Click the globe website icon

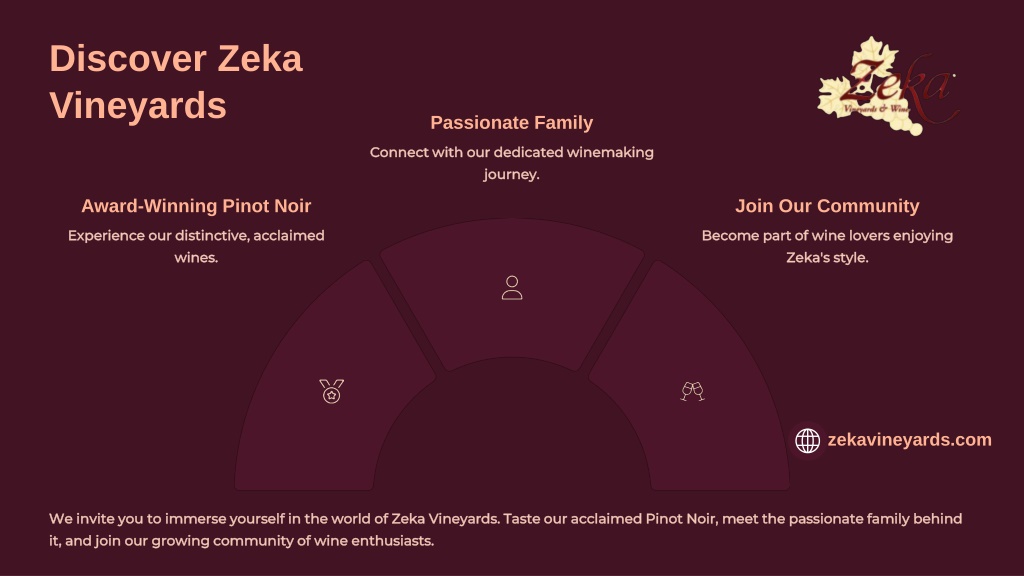[x=807, y=440]
